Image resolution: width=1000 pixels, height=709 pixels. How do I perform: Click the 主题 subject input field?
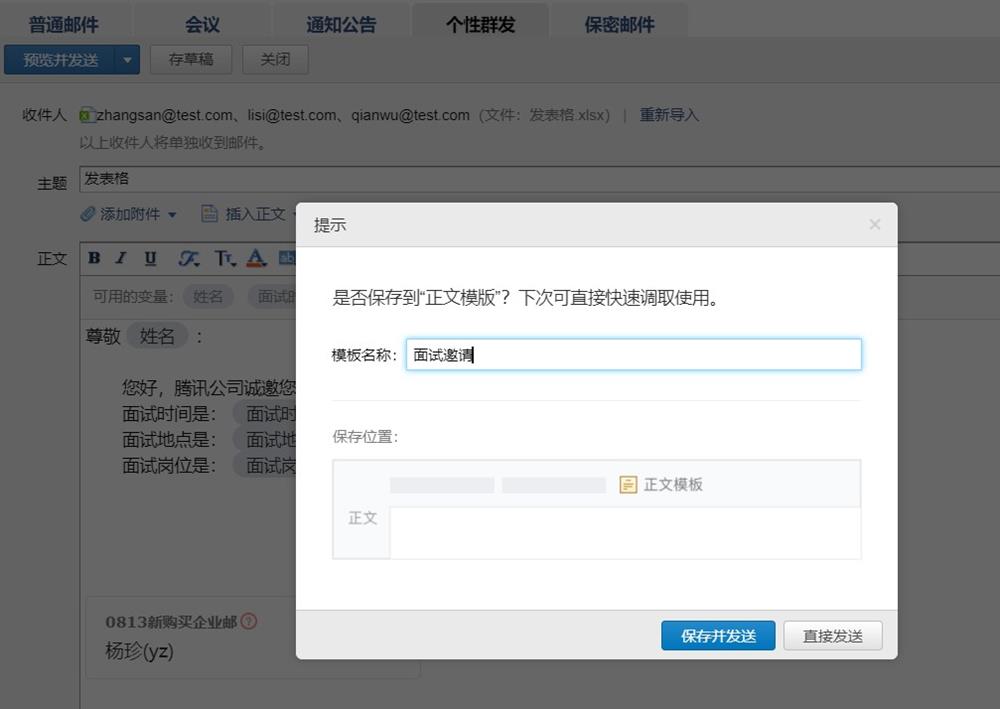[x=540, y=179]
